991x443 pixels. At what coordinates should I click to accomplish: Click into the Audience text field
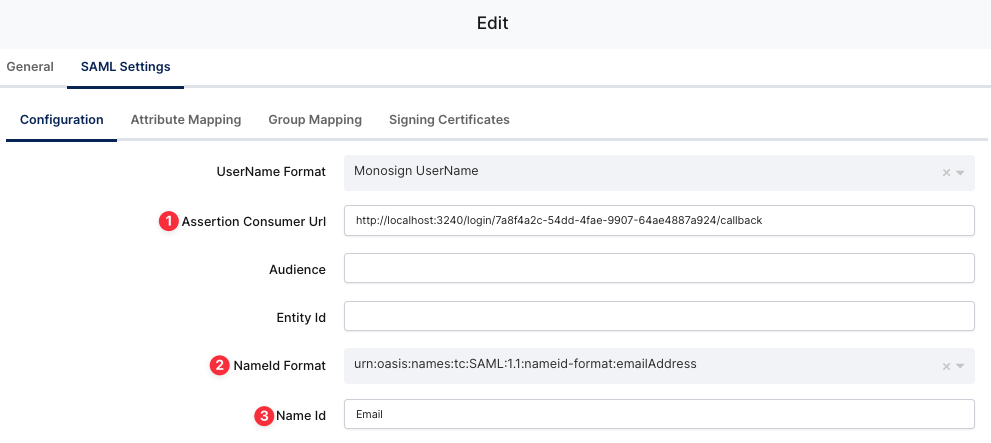coord(659,269)
